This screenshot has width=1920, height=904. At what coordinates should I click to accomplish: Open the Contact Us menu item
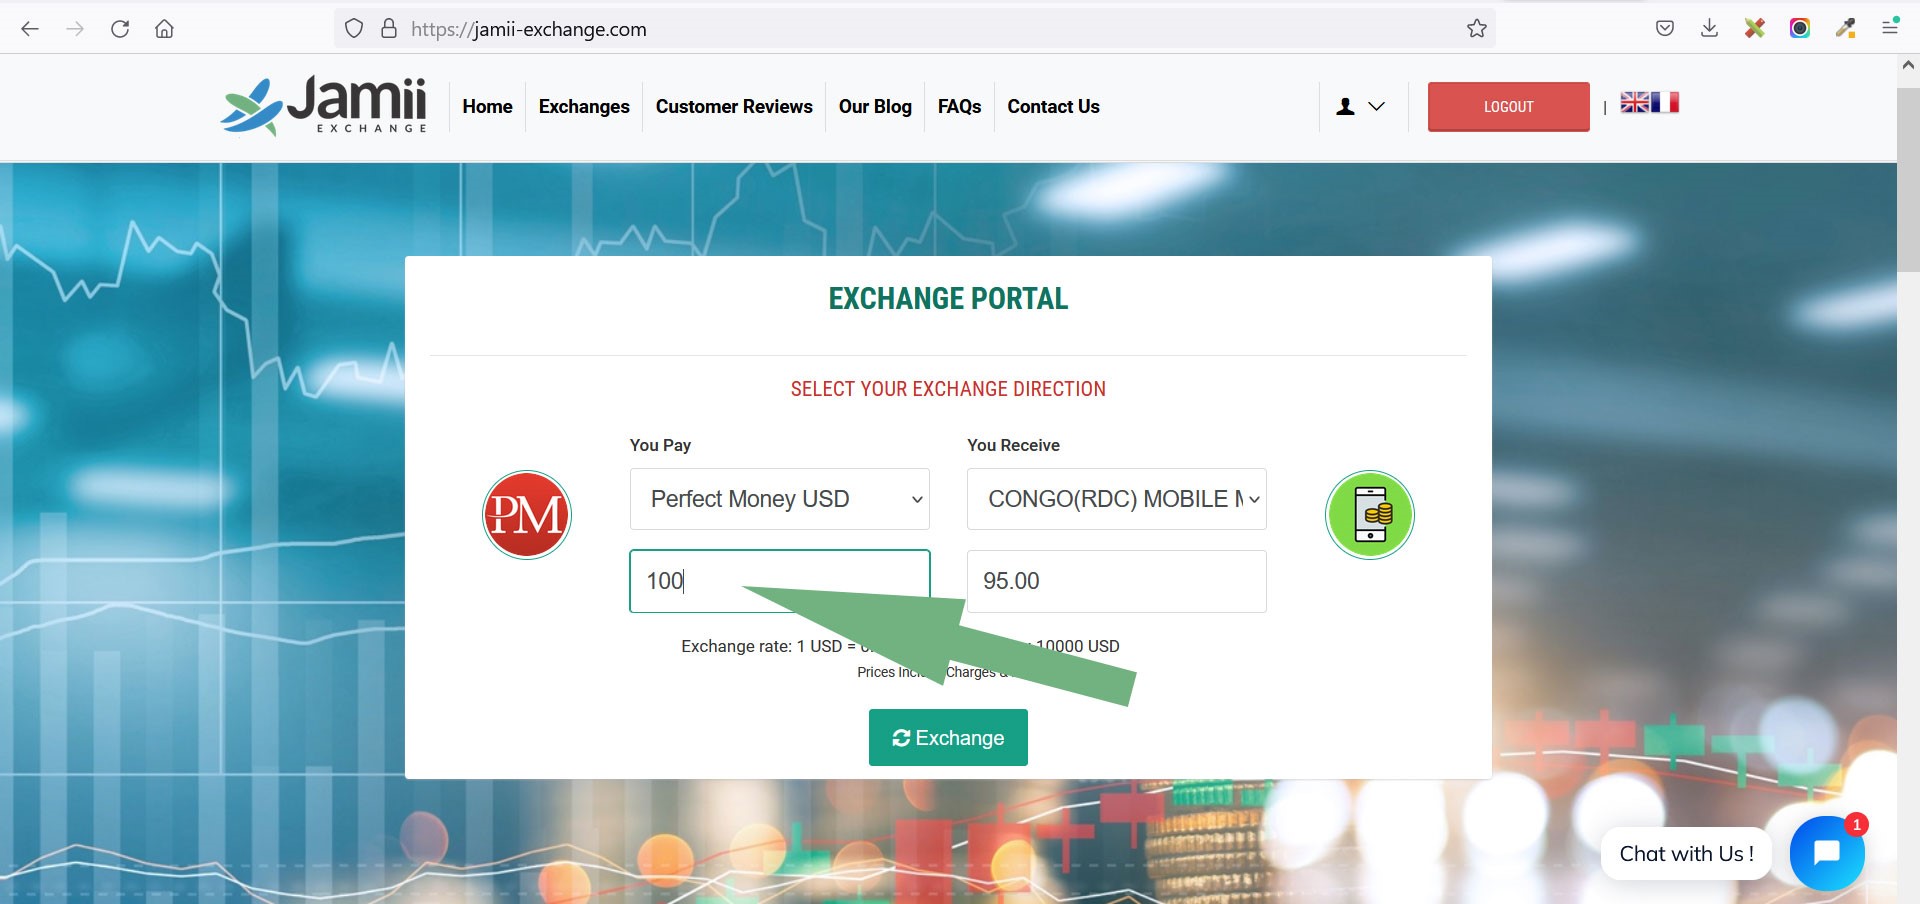click(1053, 106)
